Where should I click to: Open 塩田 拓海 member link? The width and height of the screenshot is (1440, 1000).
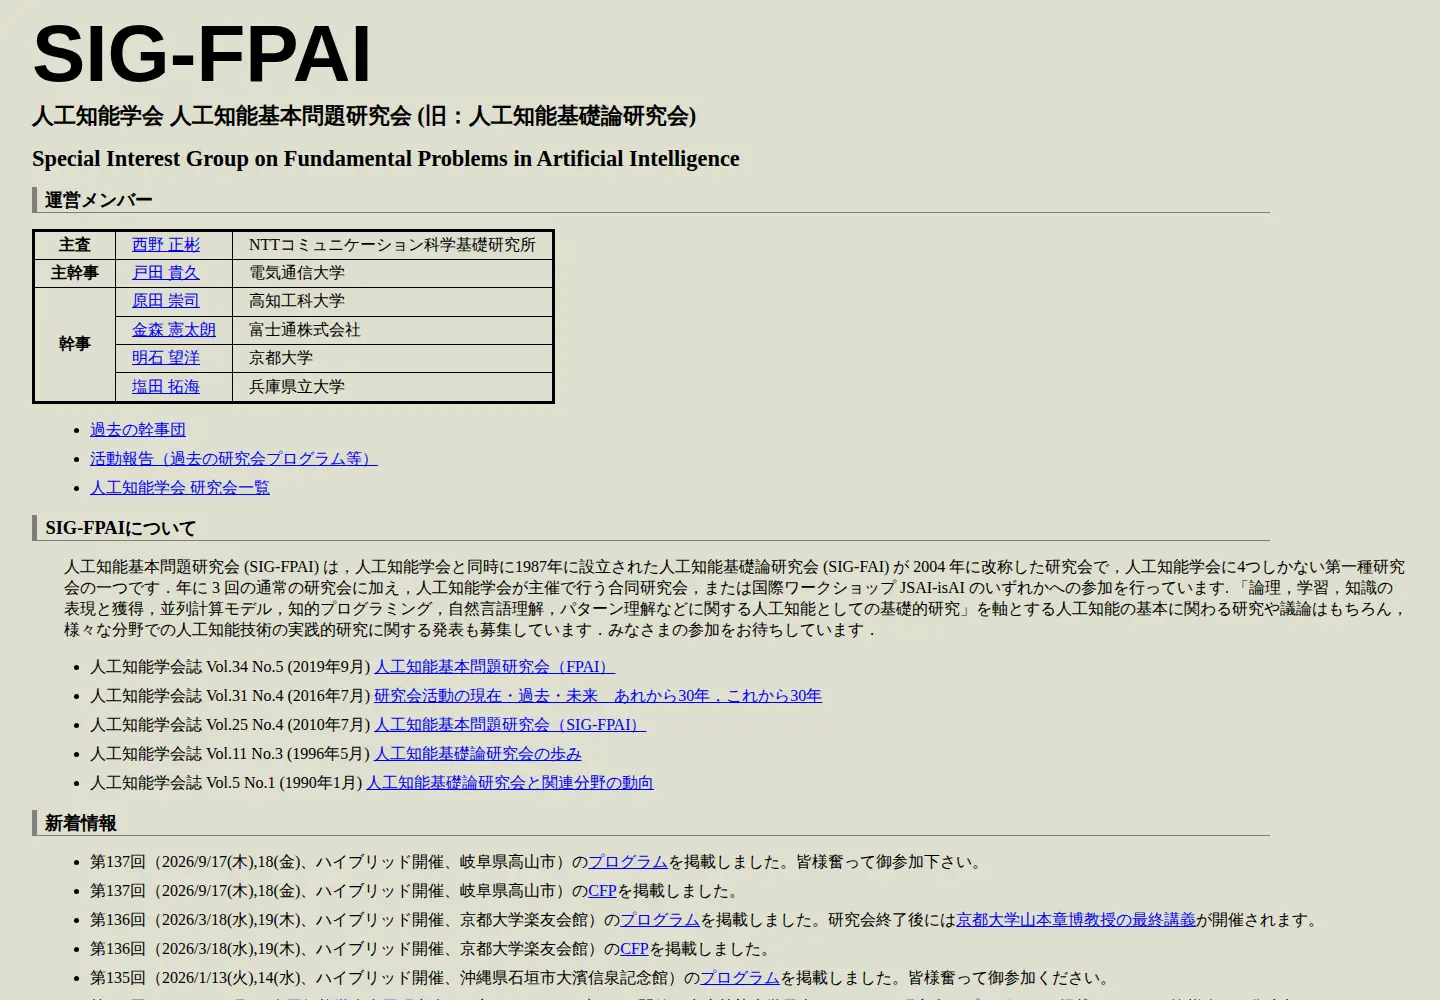click(x=166, y=387)
